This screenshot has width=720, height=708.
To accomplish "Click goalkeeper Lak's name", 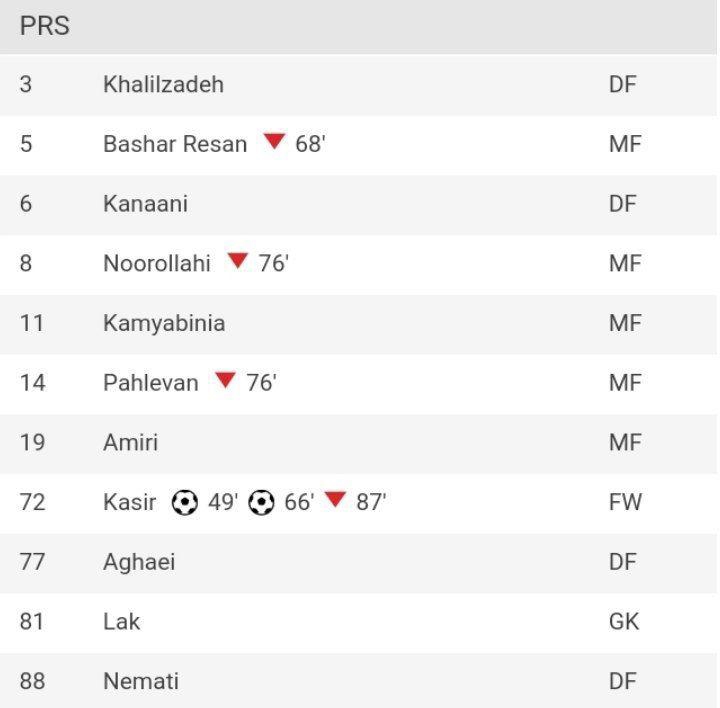I will (x=121, y=621).
